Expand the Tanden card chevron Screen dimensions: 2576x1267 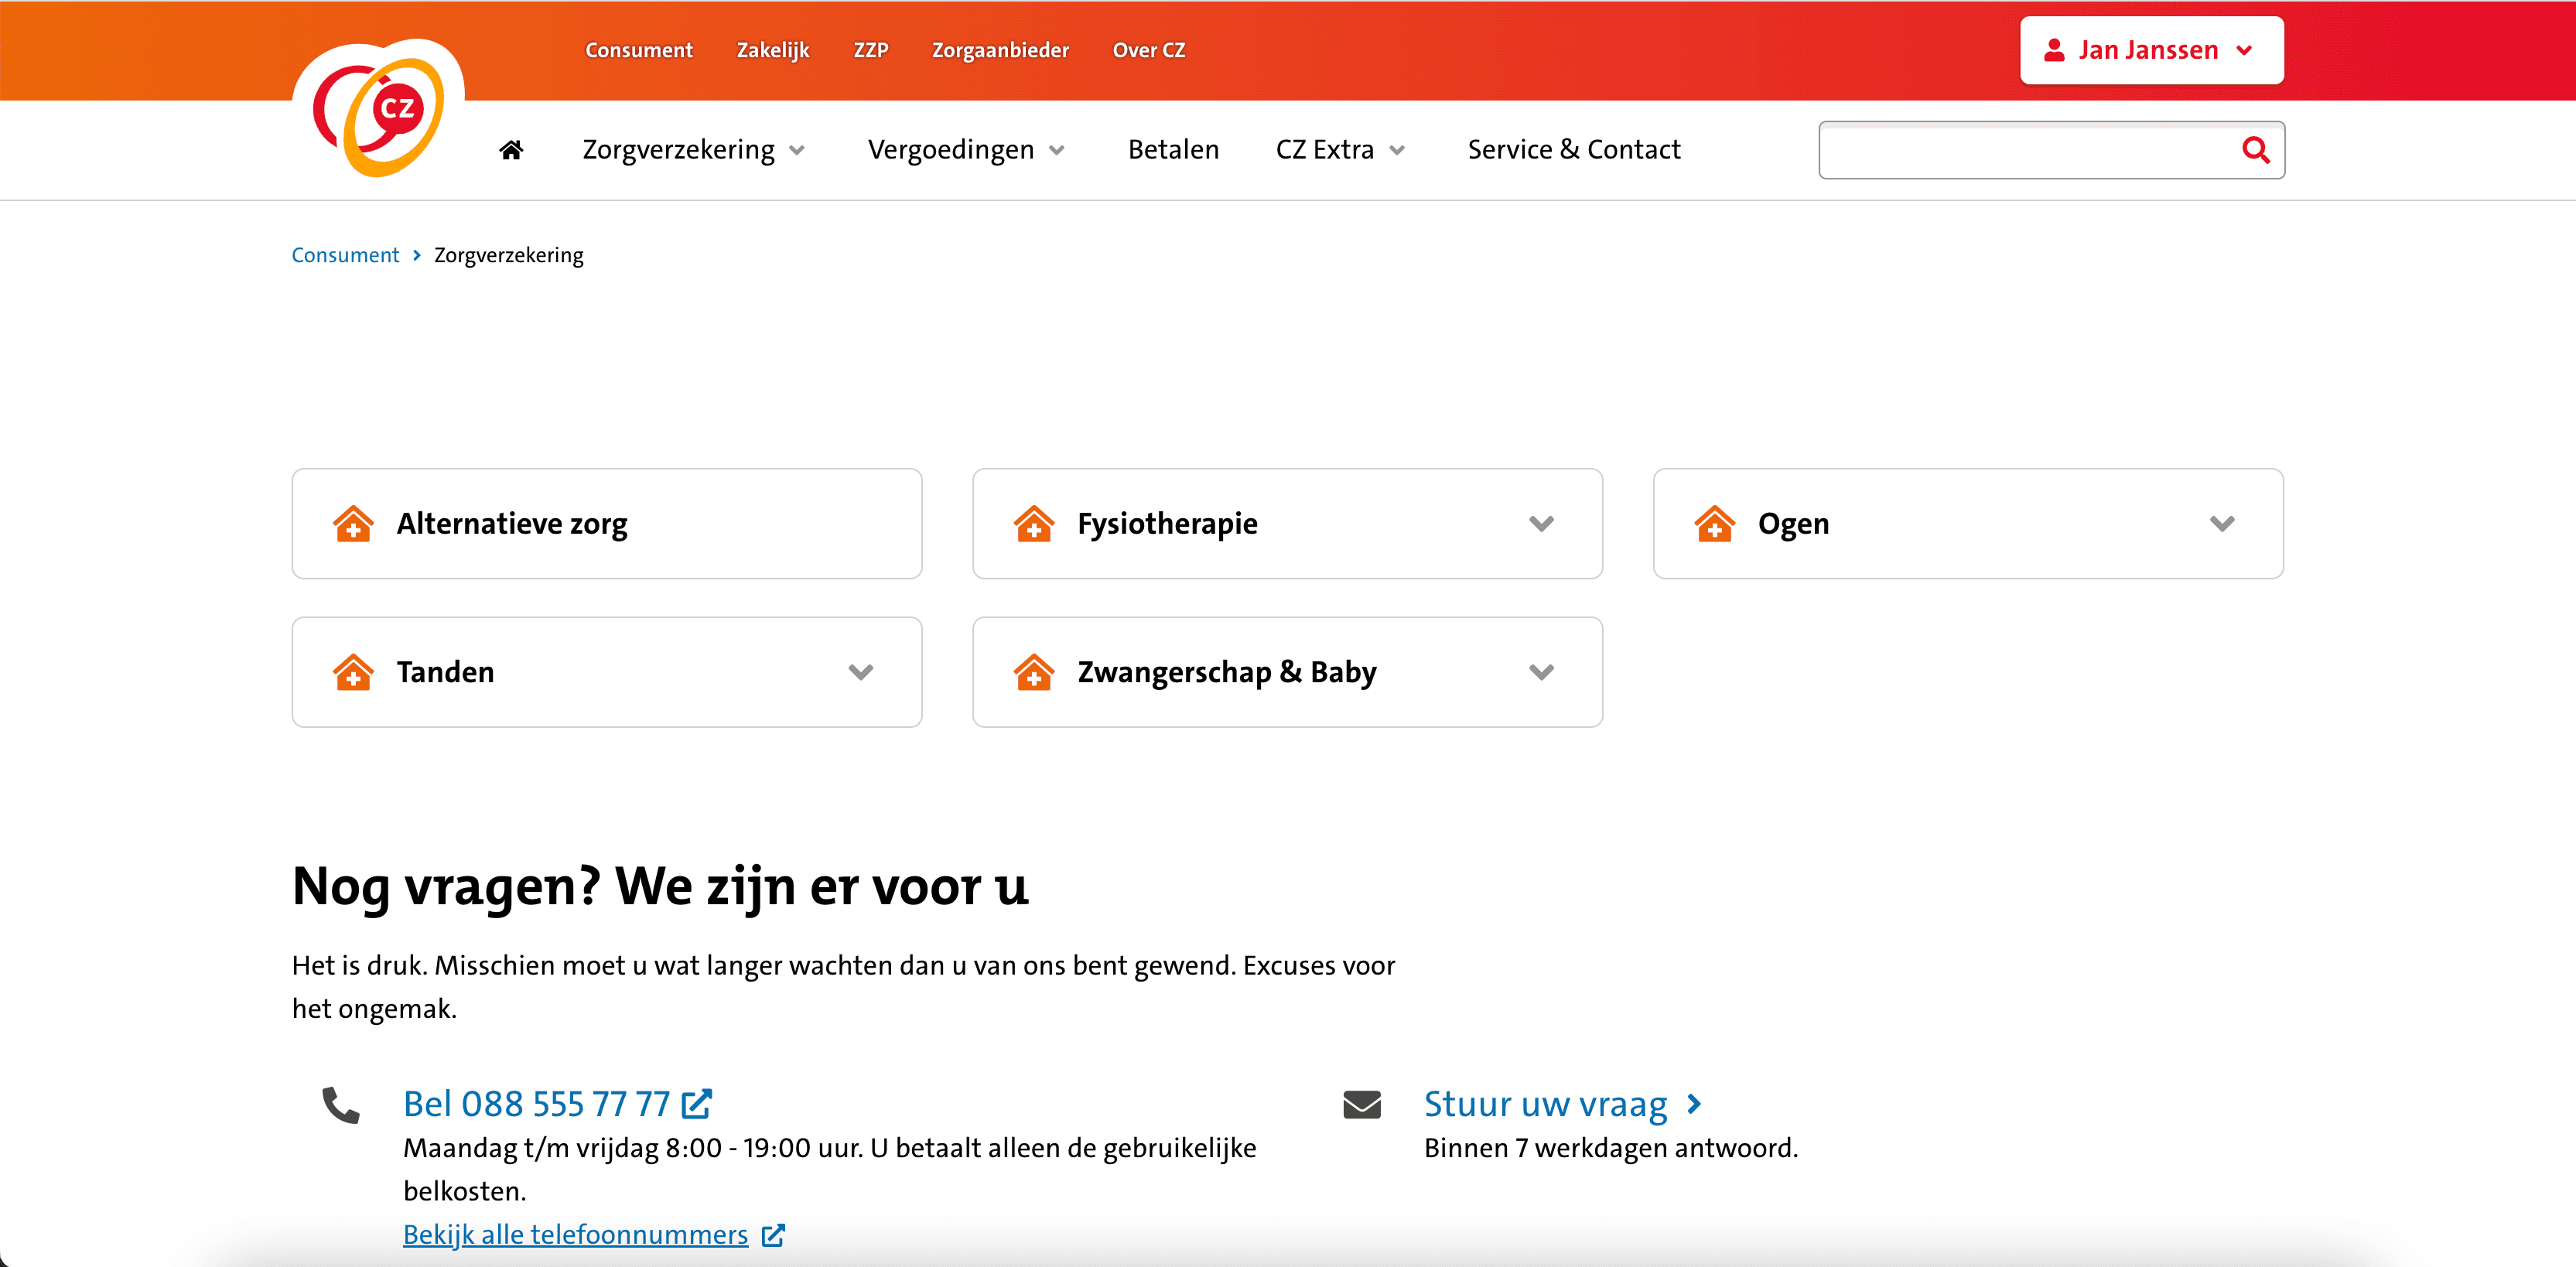[861, 672]
